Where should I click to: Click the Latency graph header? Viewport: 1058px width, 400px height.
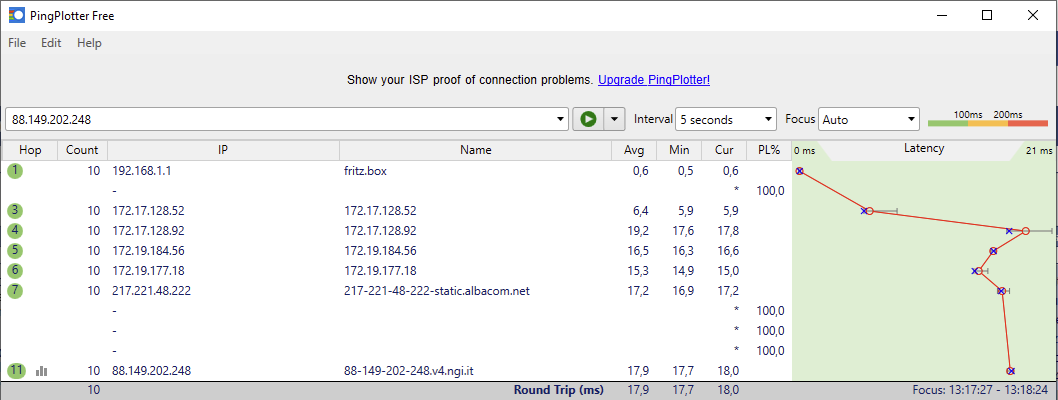click(x=924, y=148)
